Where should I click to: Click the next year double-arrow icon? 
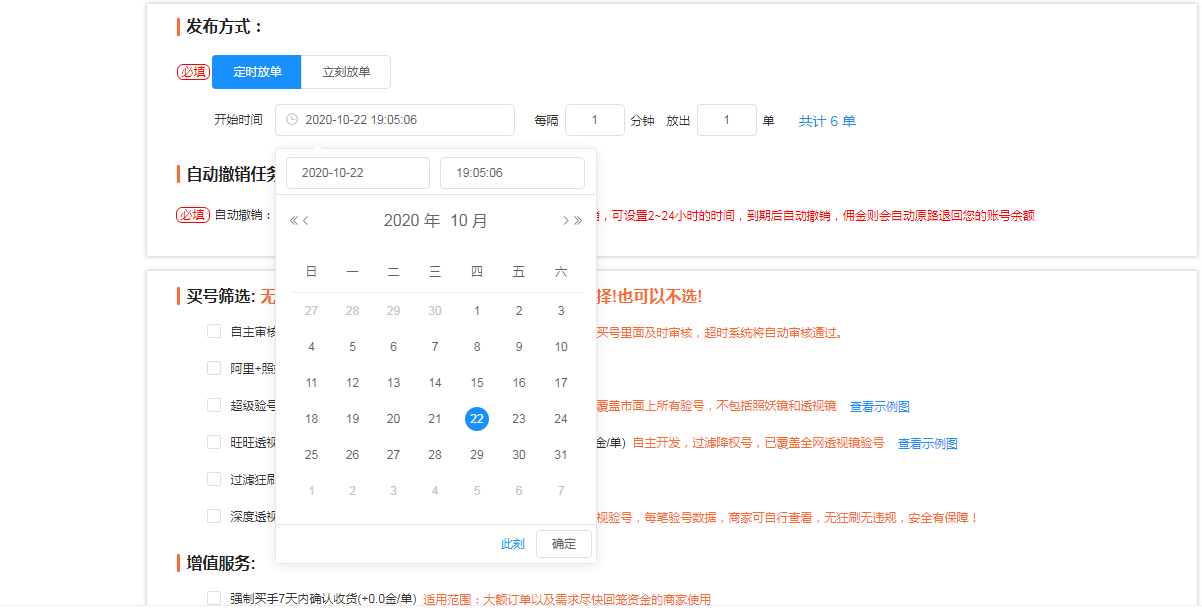578,221
